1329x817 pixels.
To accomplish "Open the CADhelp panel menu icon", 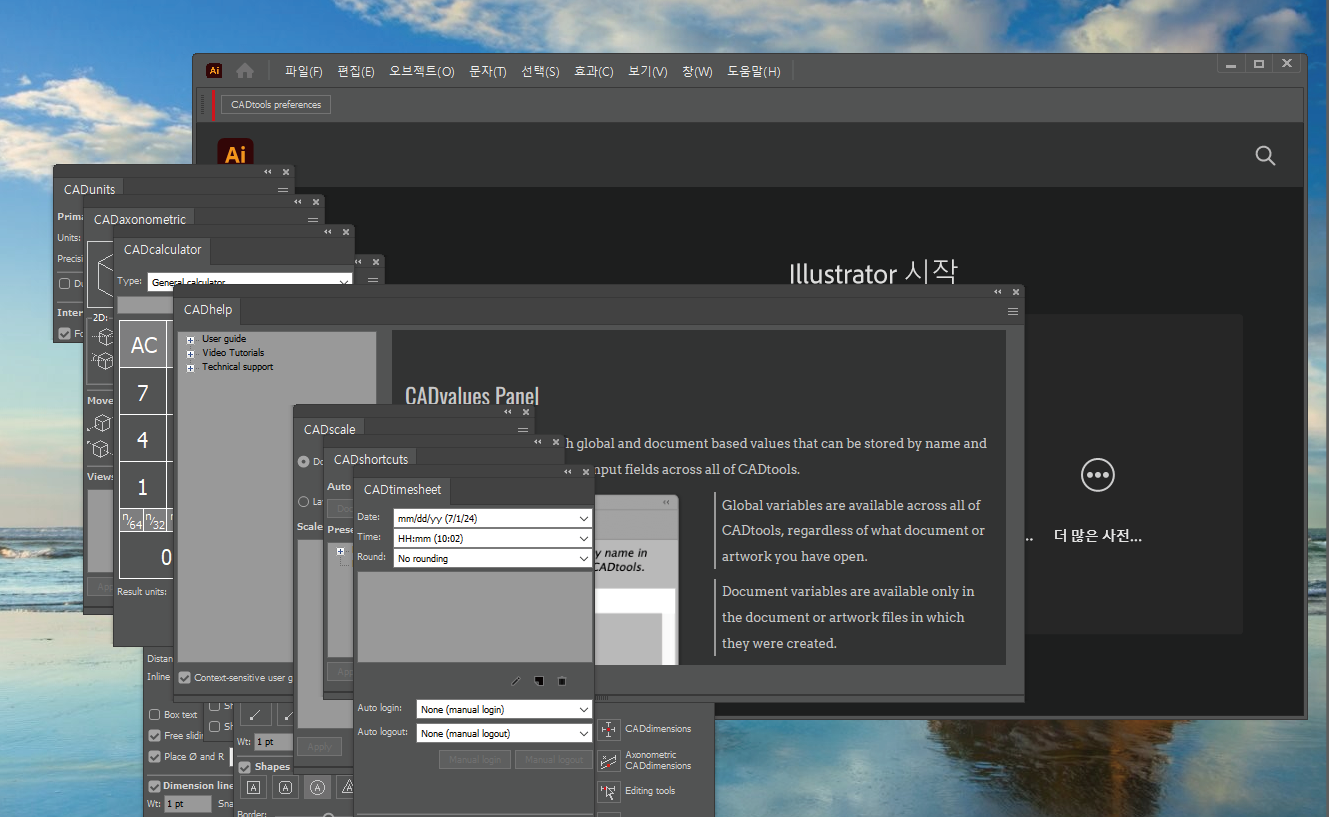I will point(1013,312).
